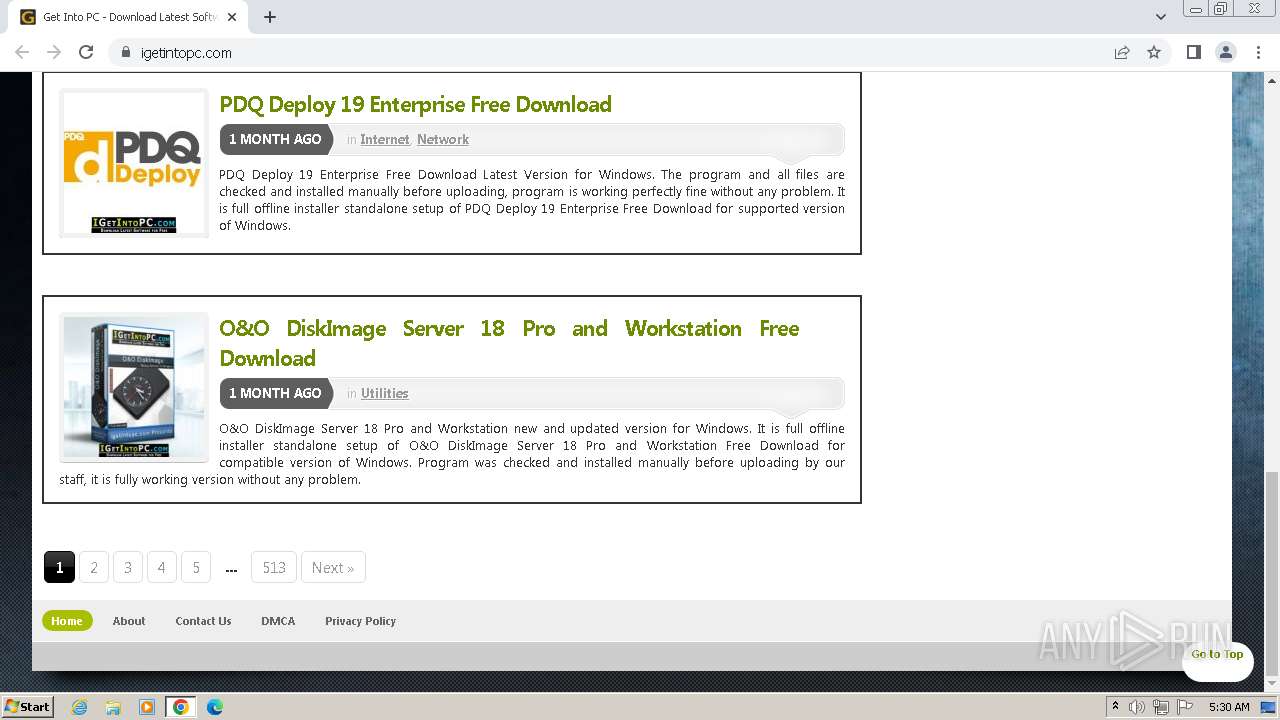Click the taskbar clock showing 5:30 AM
This screenshot has width=1280, height=720.
[x=1229, y=707]
